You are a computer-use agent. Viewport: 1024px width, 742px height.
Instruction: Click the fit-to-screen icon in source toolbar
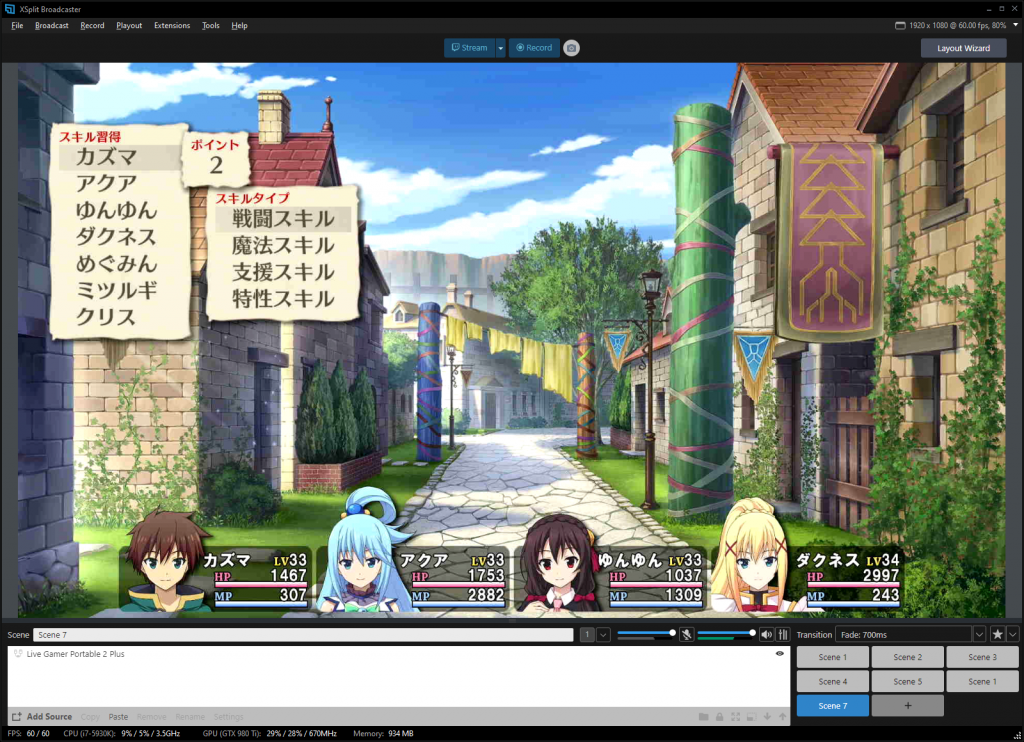[x=735, y=717]
